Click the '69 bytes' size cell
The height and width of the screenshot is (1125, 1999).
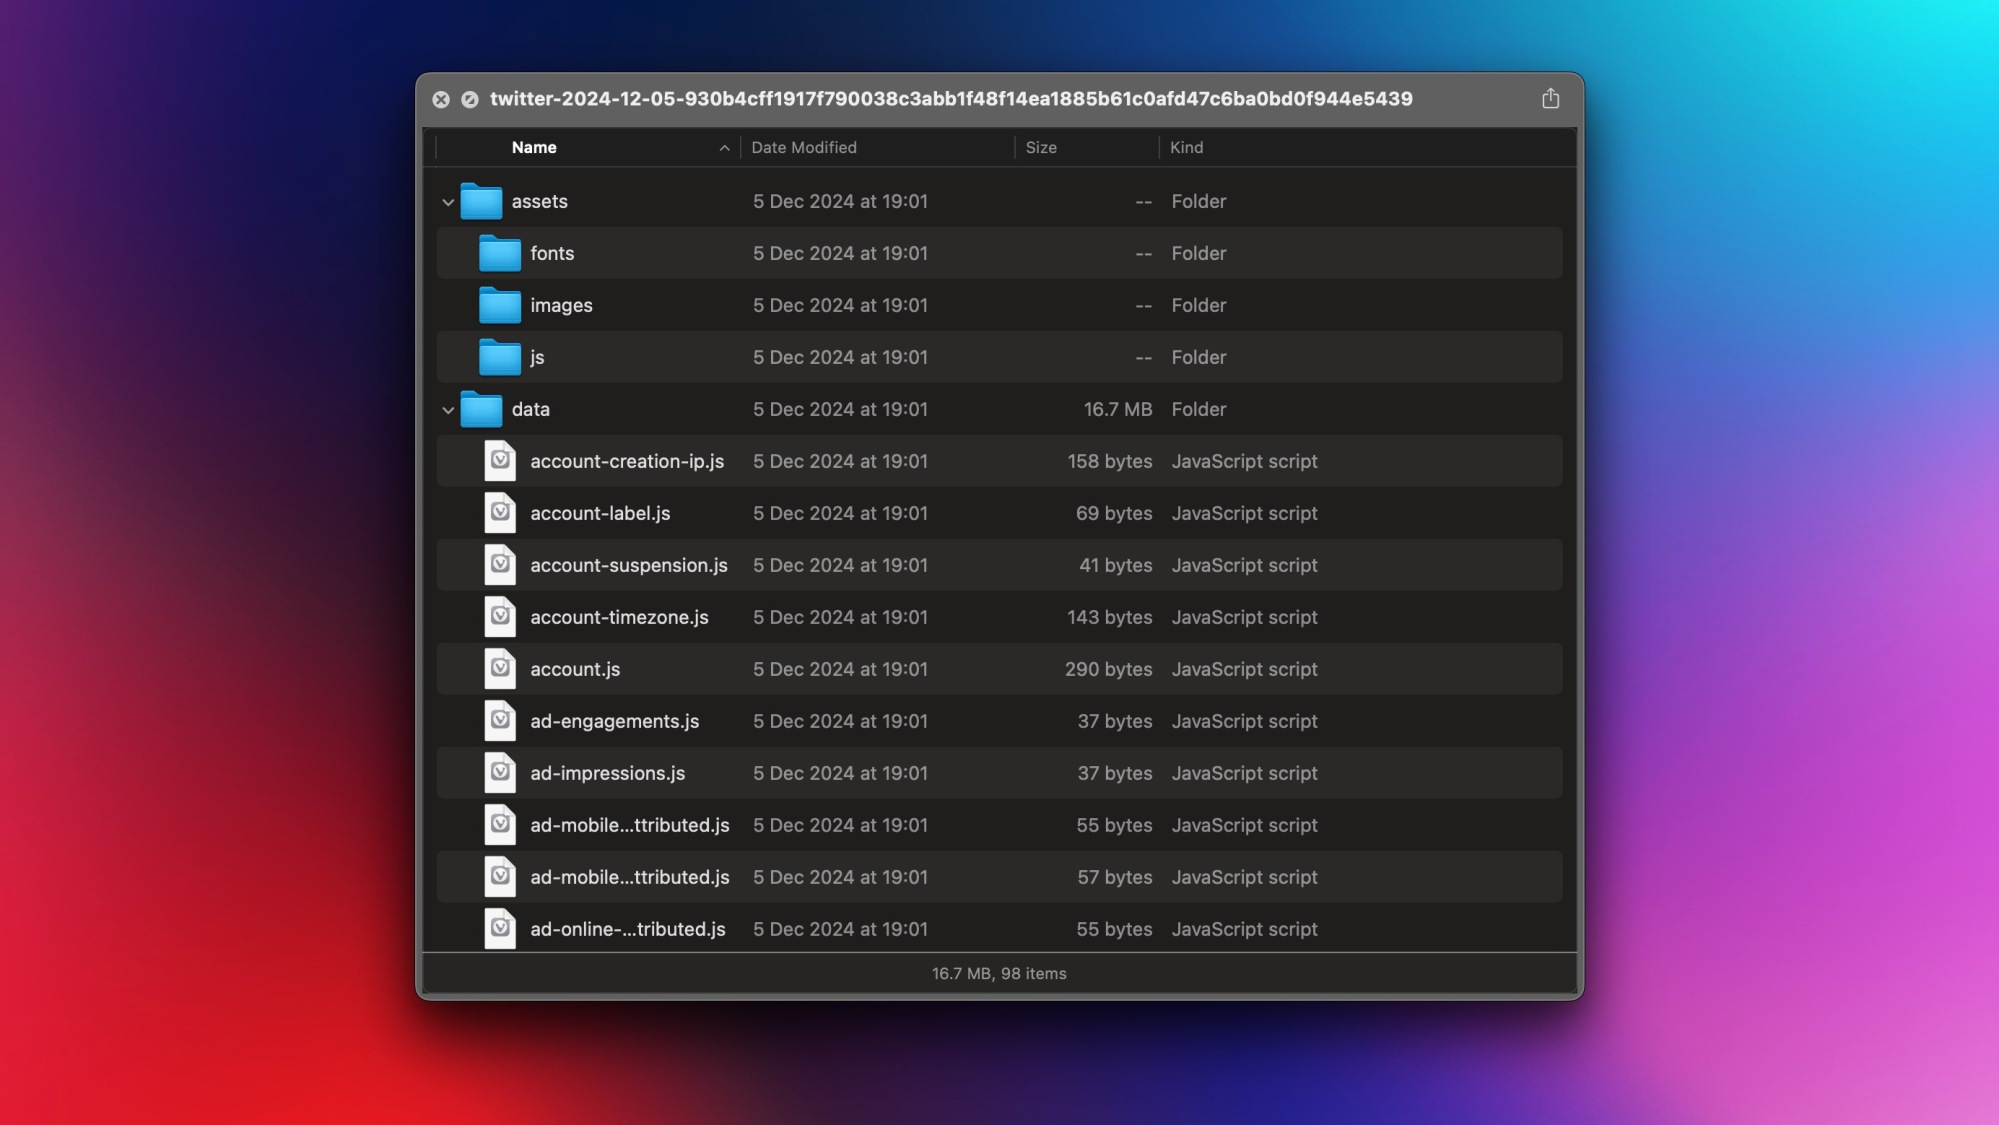[x=1114, y=513]
